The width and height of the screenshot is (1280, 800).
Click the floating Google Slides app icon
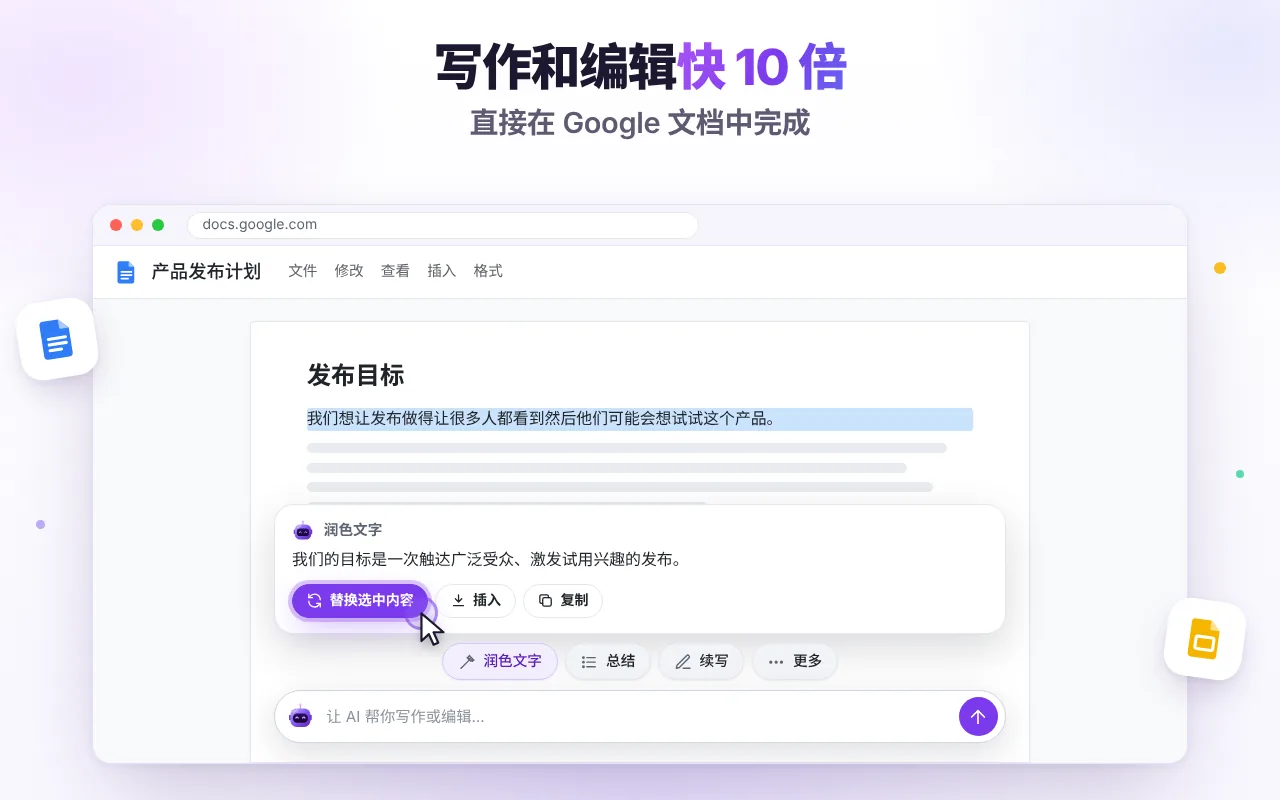[1205, 639]
